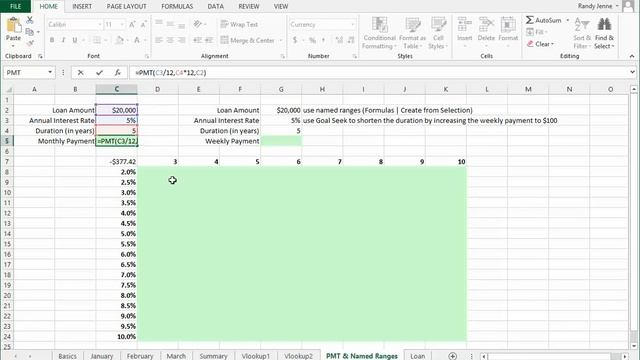Click the Font Color A icon
The image size is (640, 360).
coord(137,40)
